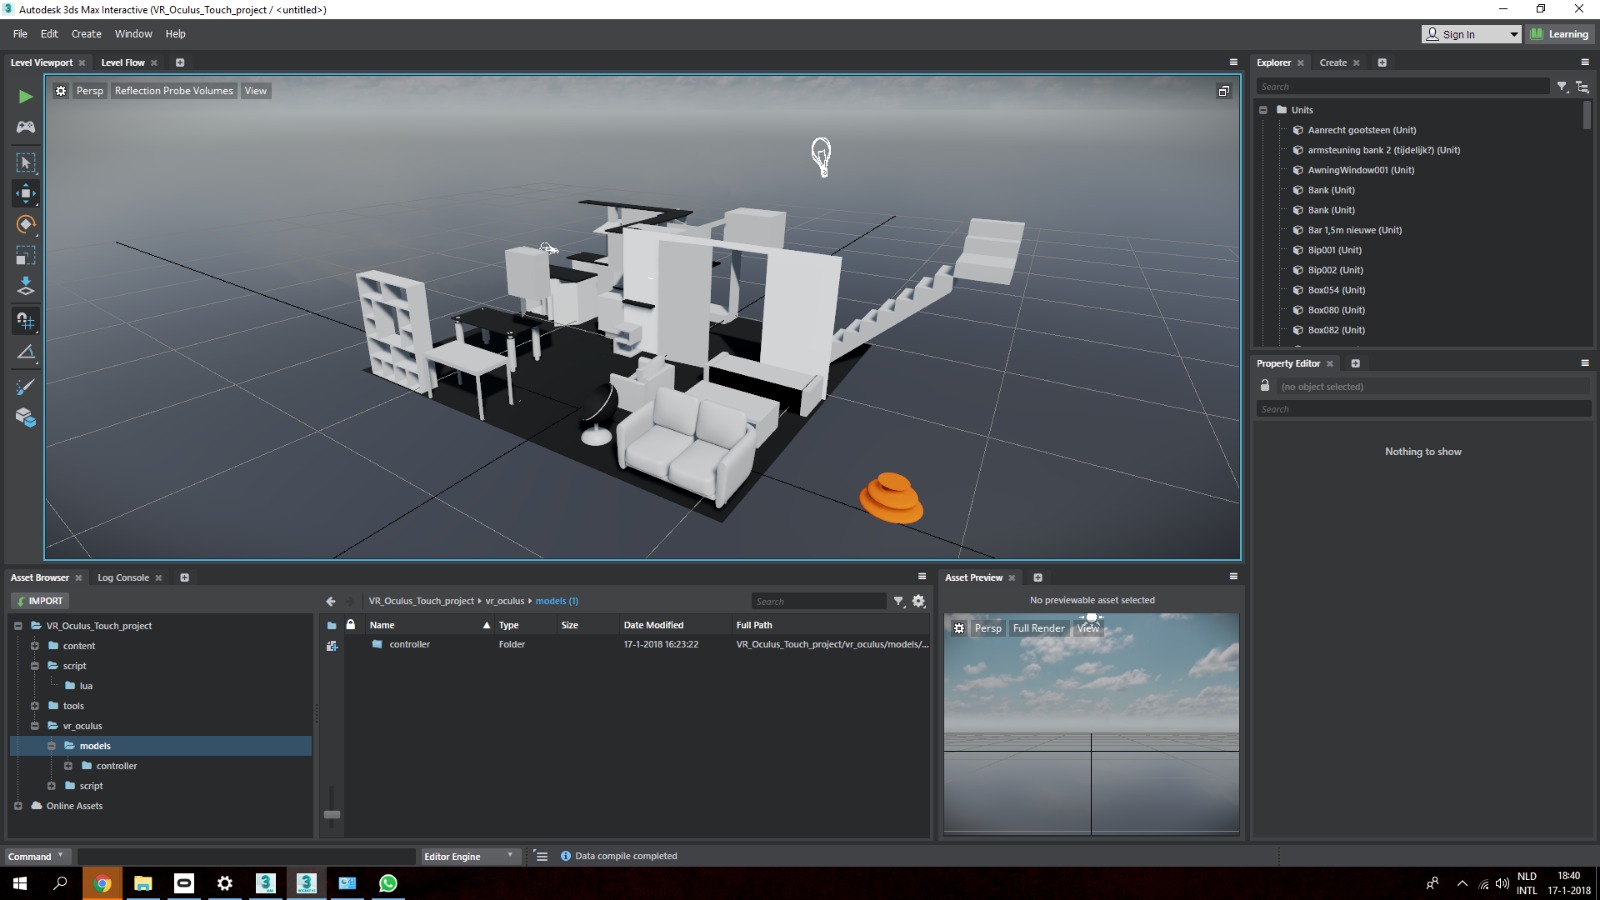Toggle the lock column header in Asset Browser

(x=350, y=624)
